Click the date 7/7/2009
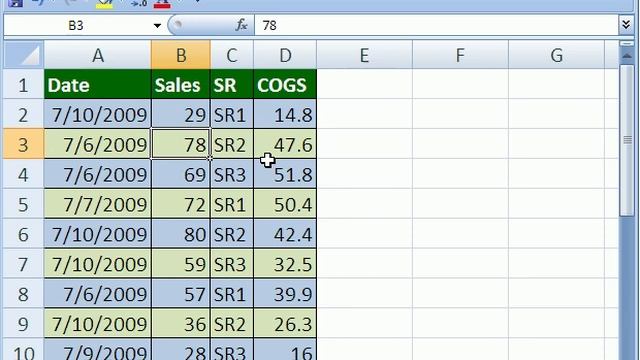The width and height of the screenshot is (640, 360). 98,204
